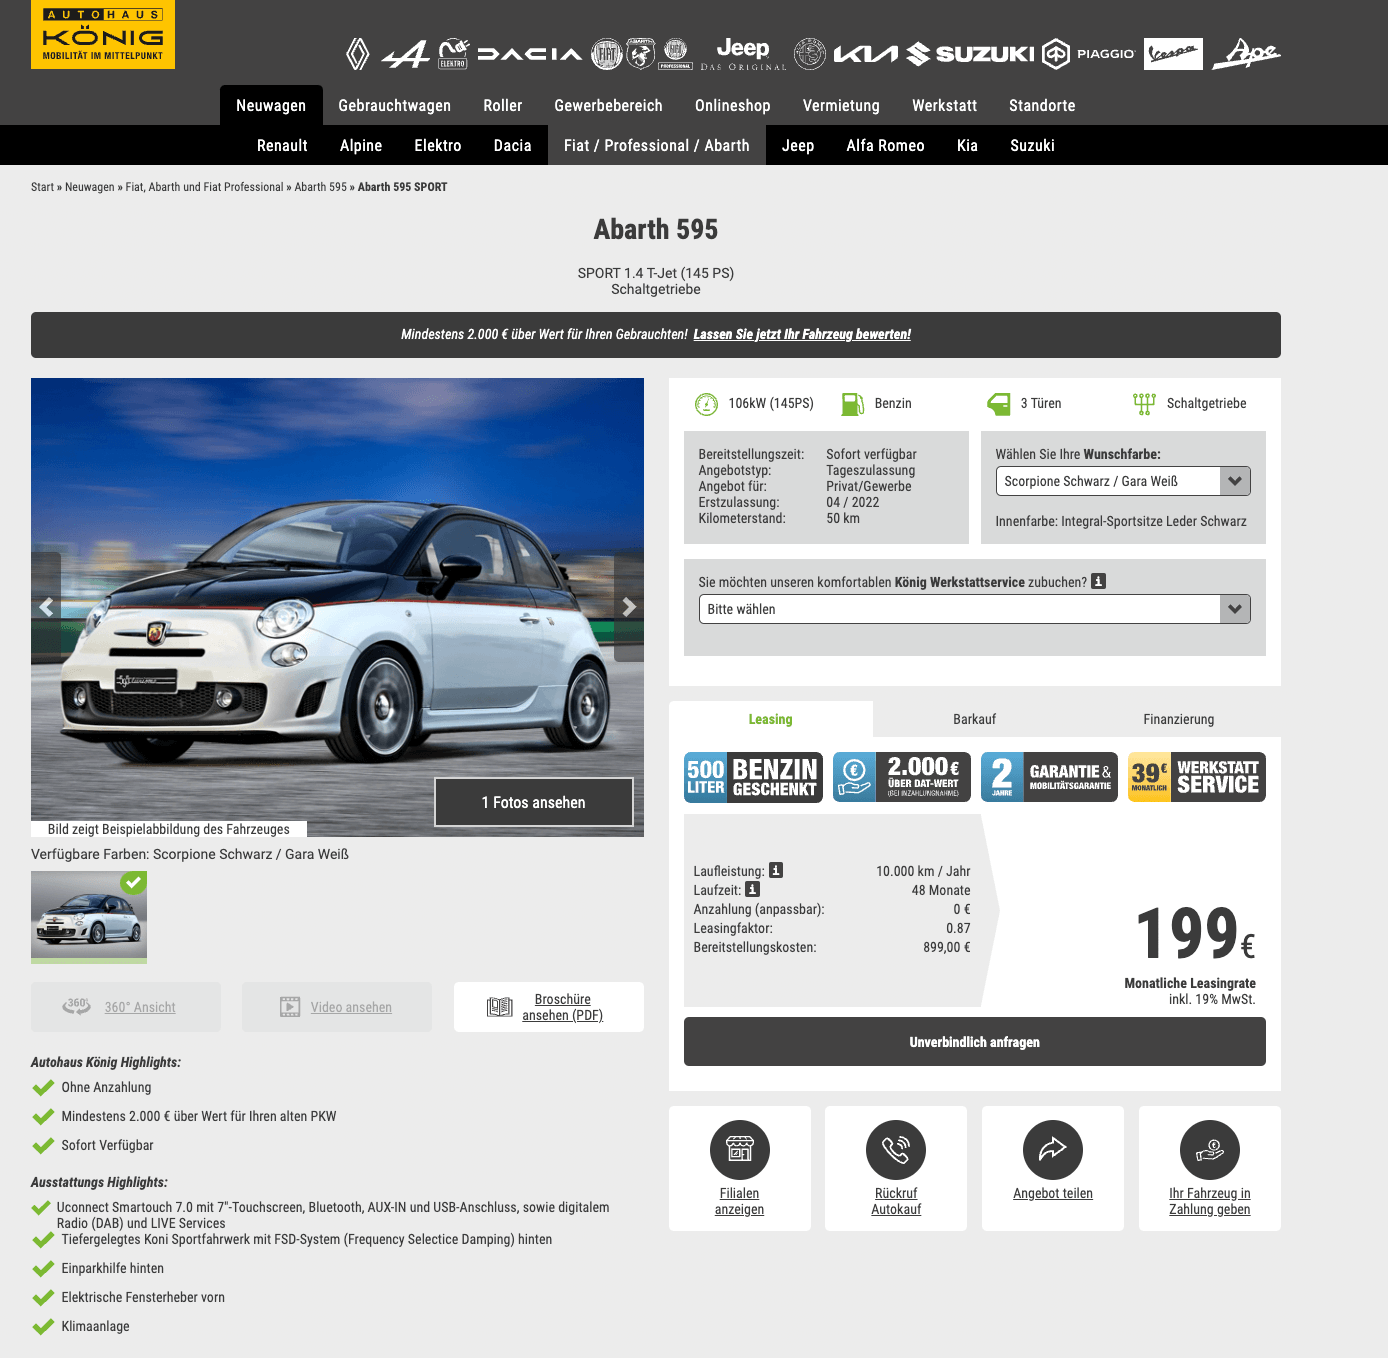Open the Gebrauchtwagen main menu

click(x=395, y=105)
